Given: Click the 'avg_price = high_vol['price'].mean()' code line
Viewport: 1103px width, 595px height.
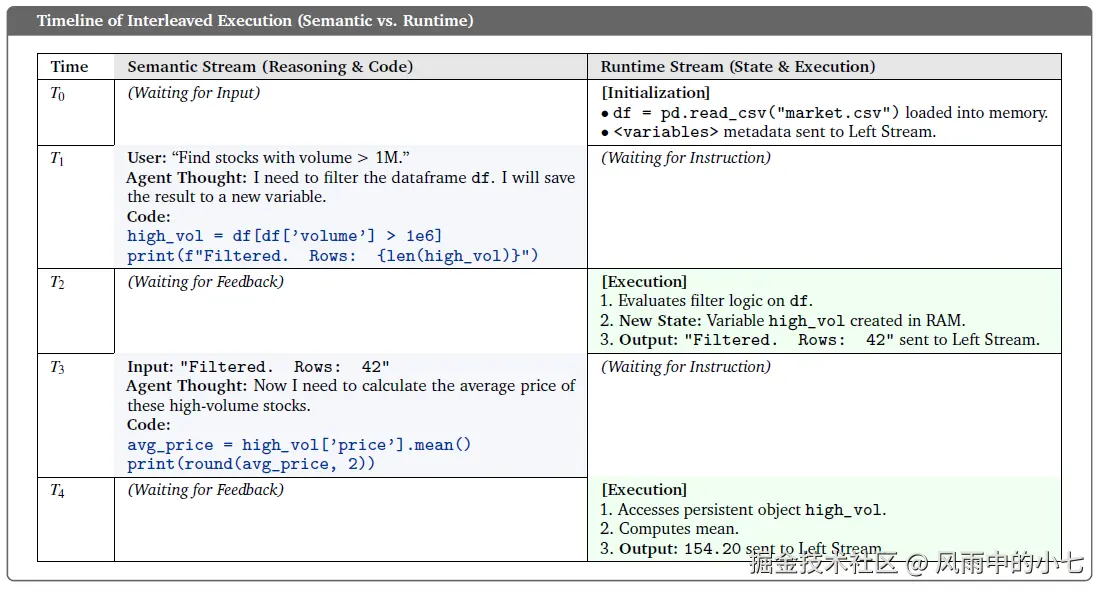Looking at the screenshot, I should pos(299,445).
